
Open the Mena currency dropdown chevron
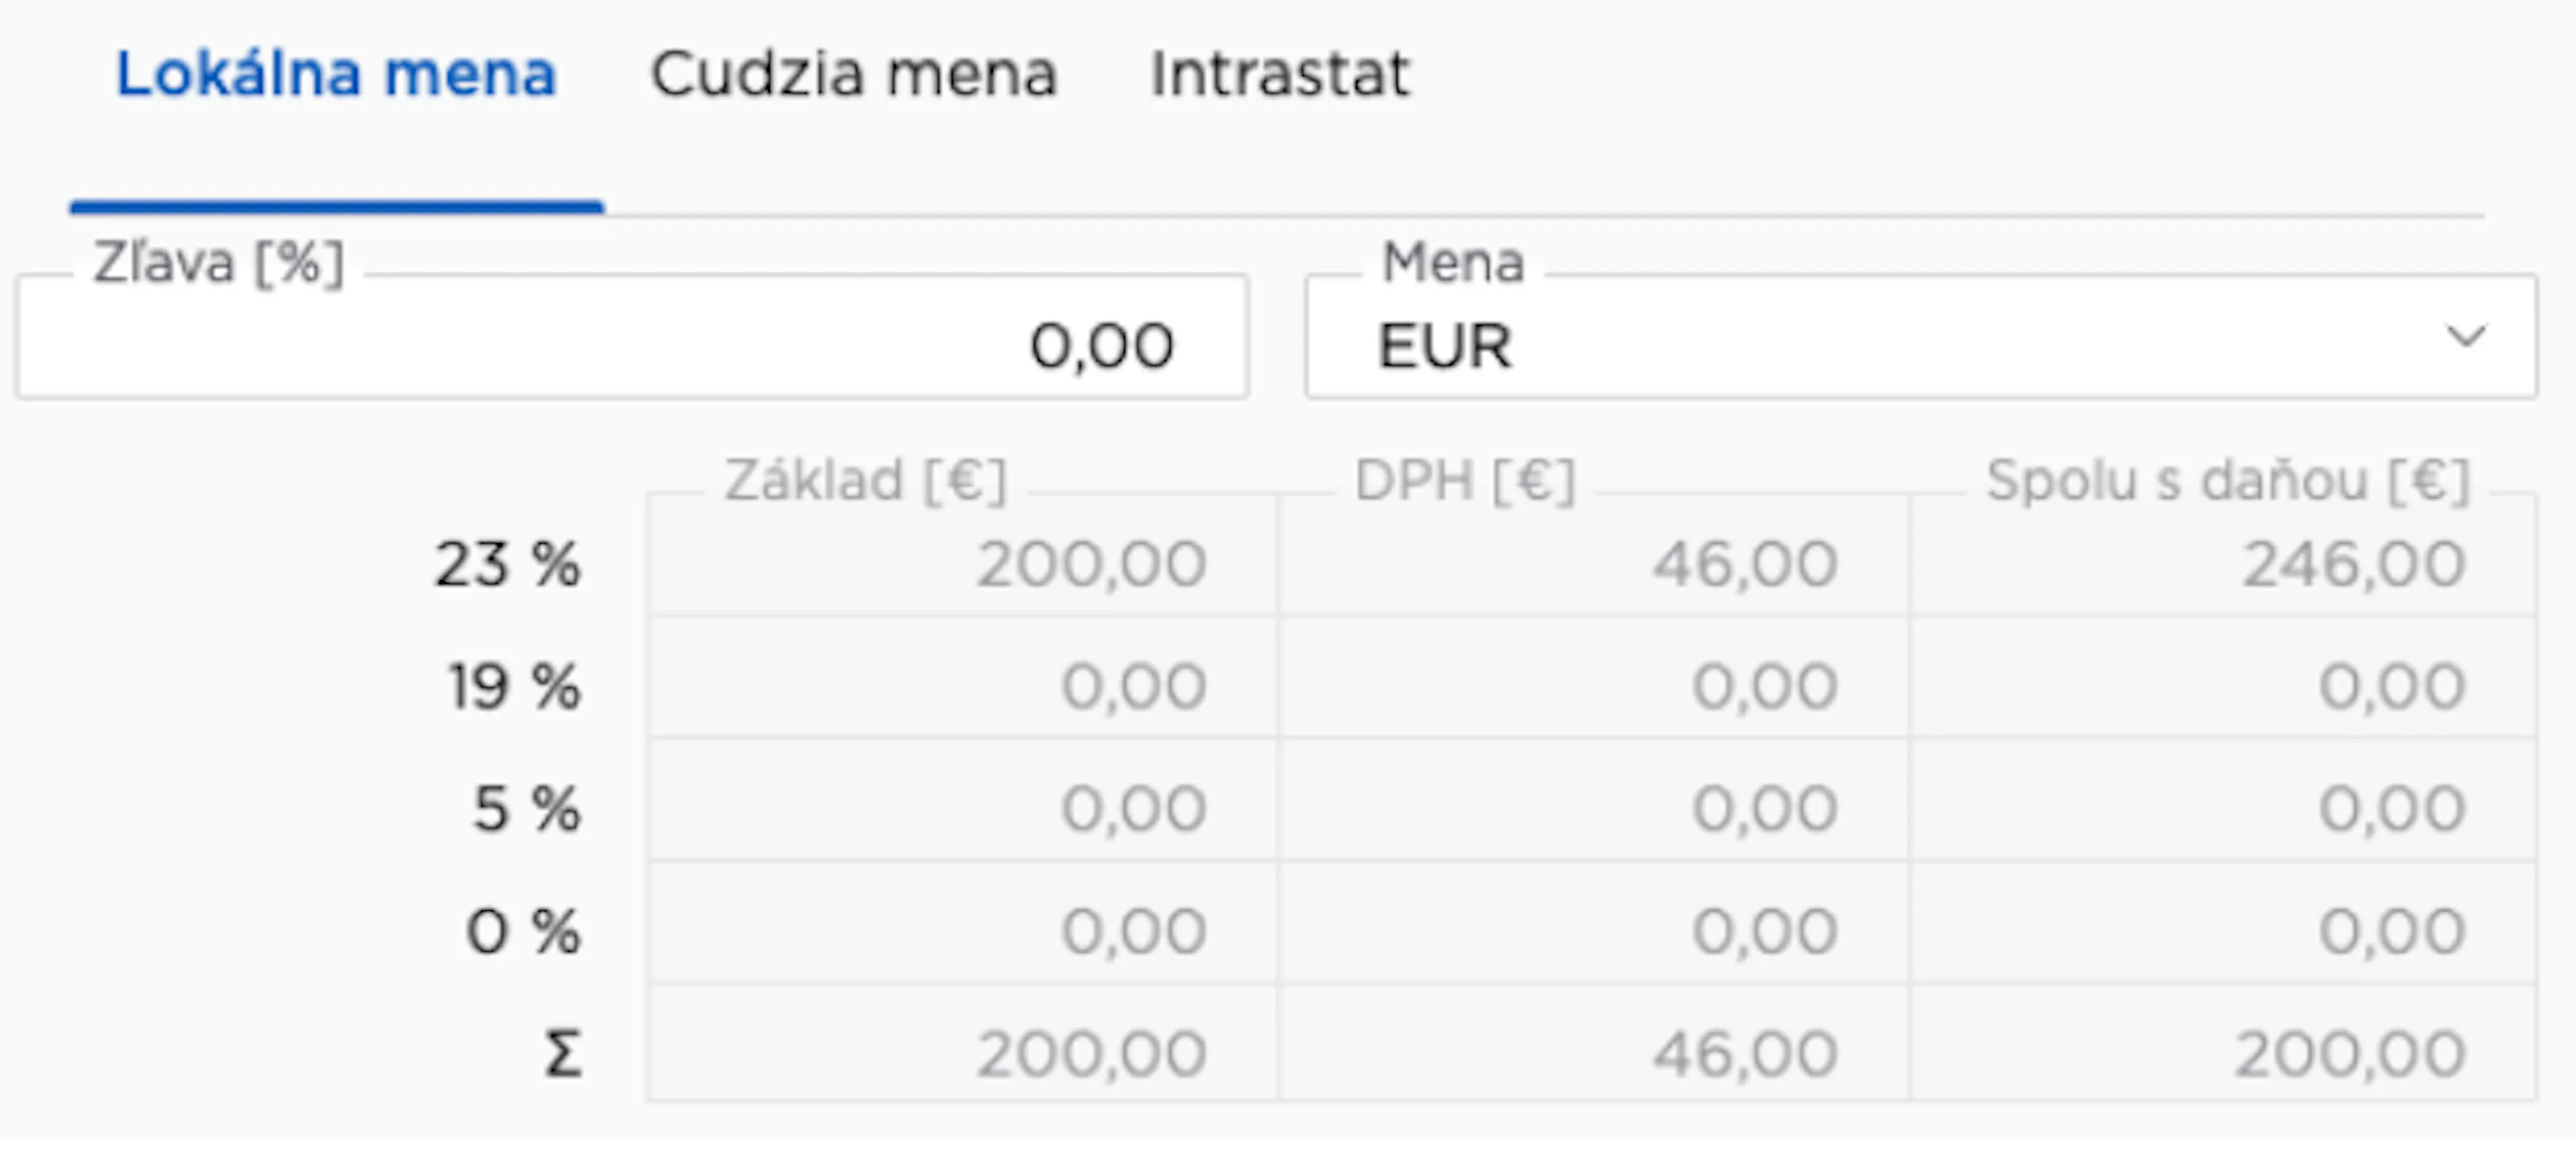point(2465,337)
